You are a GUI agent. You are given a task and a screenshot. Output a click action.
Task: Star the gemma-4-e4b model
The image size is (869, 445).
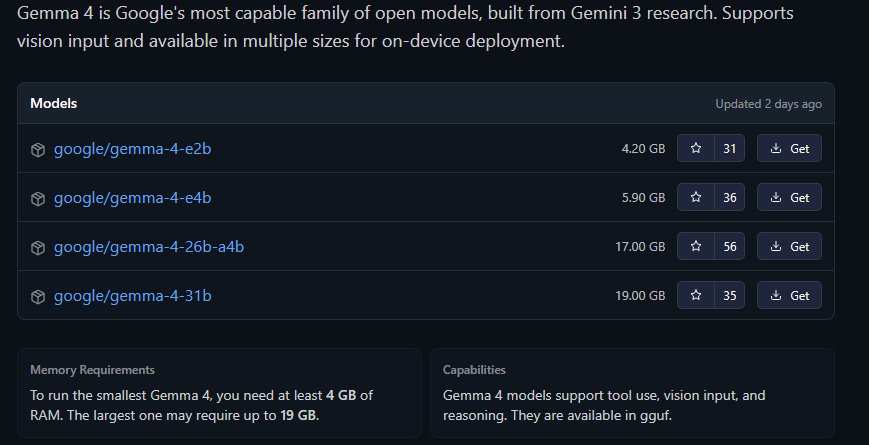pos(696,198)
